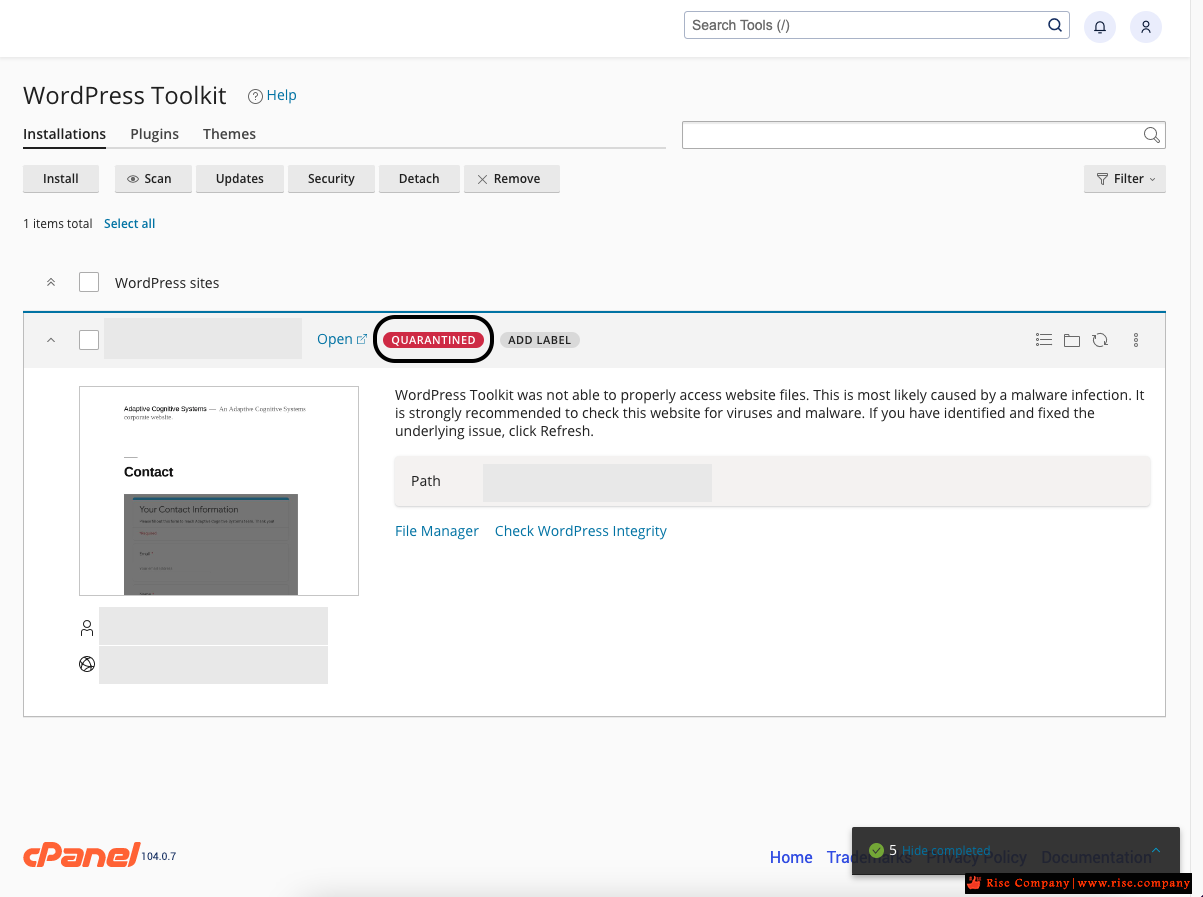Switch to the Plugins tab
1203x897 pixels.
tap(154, 134)
